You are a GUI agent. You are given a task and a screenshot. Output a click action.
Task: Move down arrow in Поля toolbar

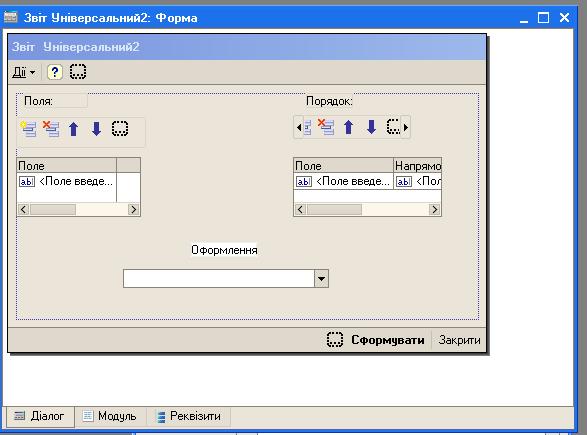[x=97, y=129]
